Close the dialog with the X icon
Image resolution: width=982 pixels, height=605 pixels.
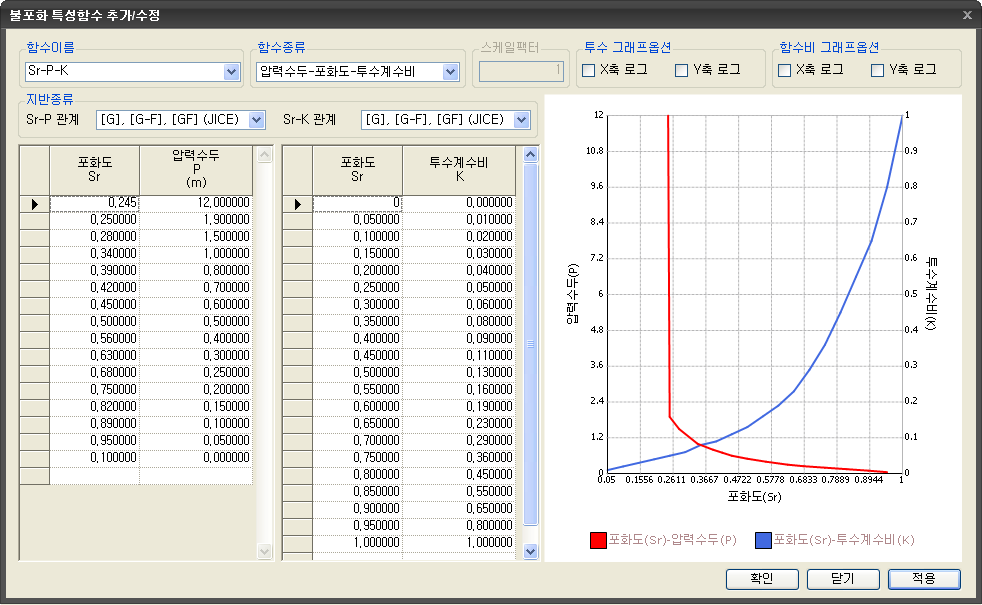[966, 15]
